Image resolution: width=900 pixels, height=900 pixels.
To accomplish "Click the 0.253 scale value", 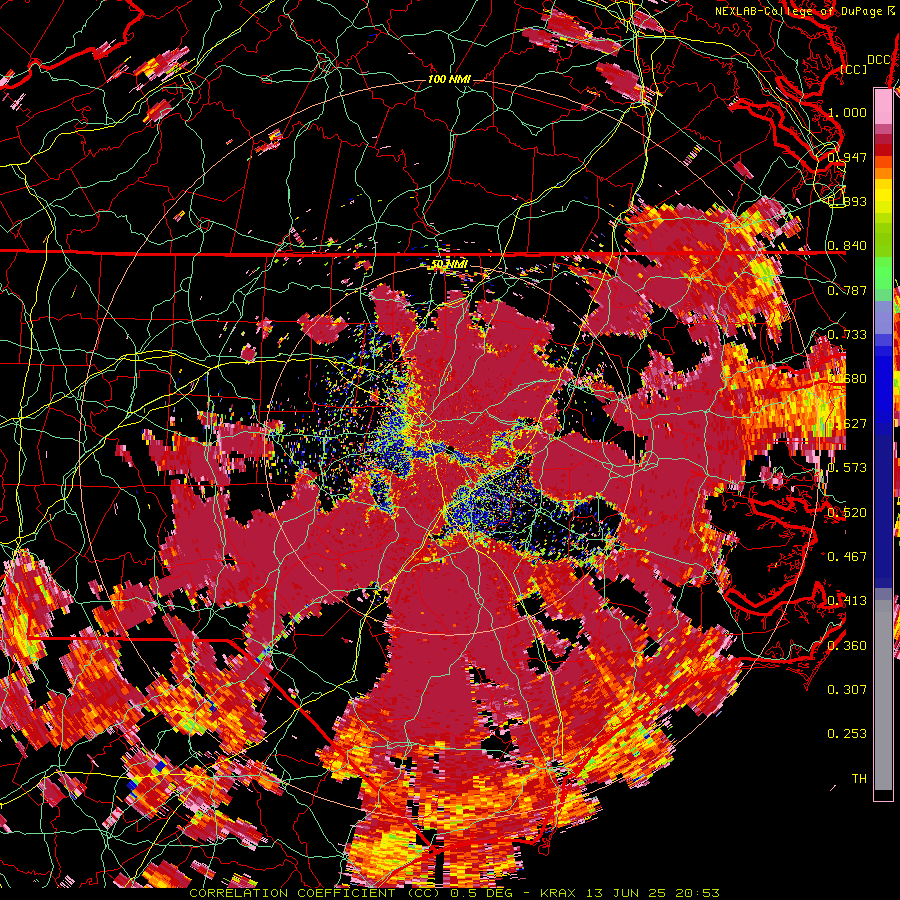I will click(x=847, y=734).
